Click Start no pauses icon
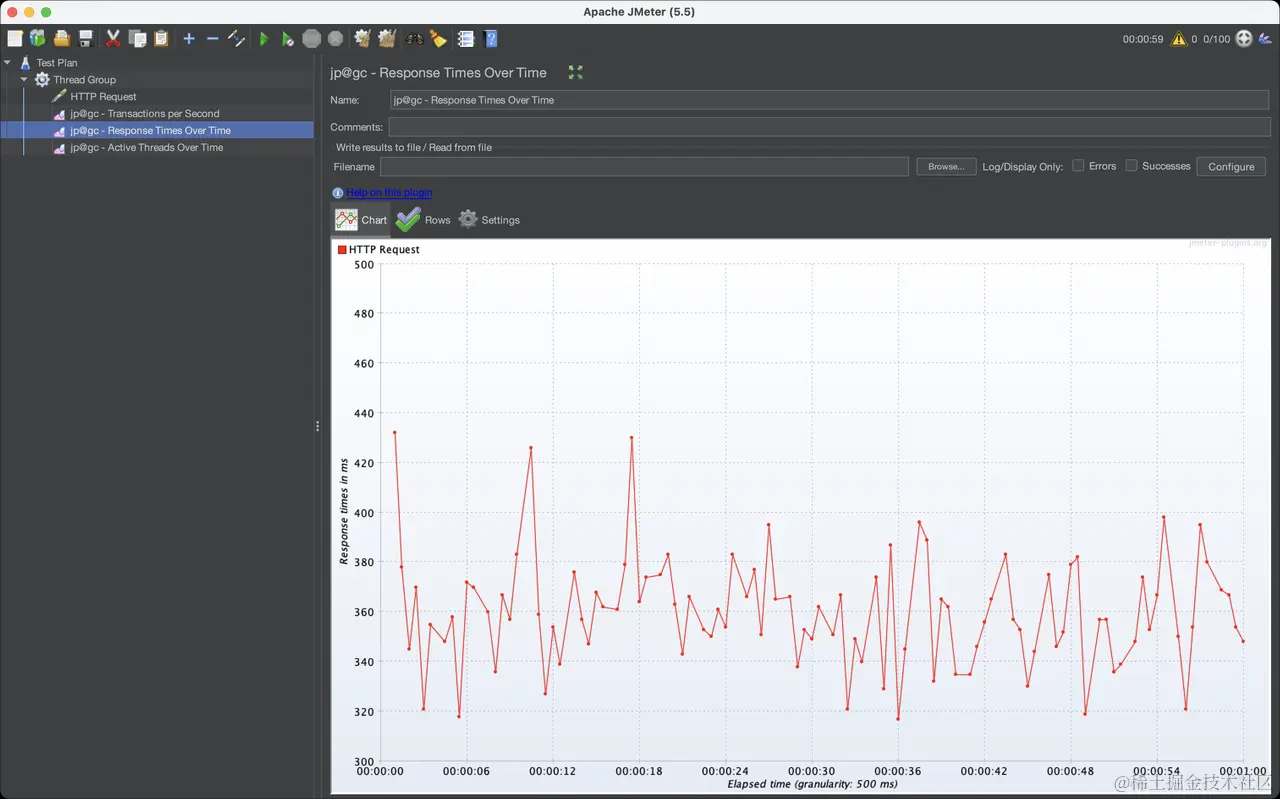The height and width of the screenshot is (799, 1280). [288, 39]
